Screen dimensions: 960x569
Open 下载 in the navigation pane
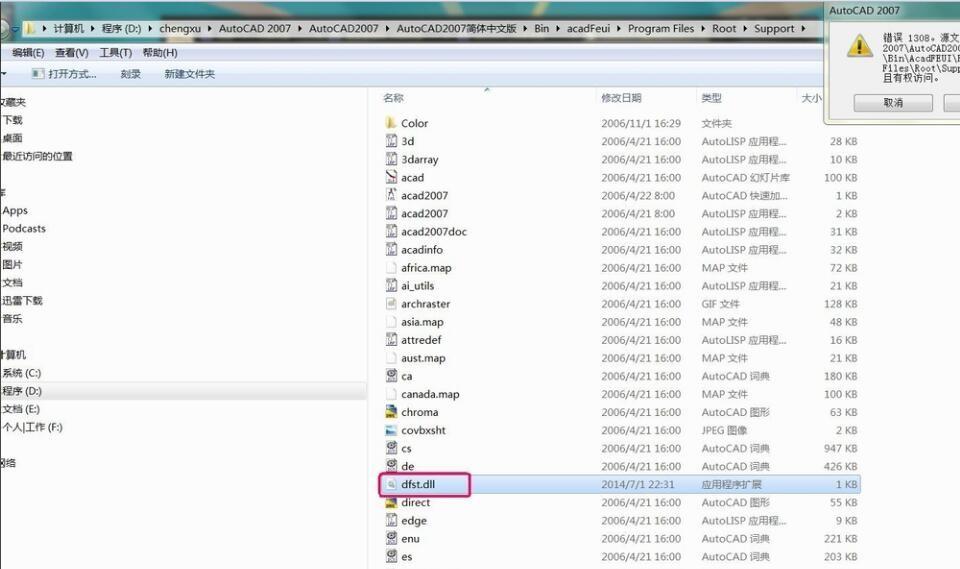pos(12,120)
